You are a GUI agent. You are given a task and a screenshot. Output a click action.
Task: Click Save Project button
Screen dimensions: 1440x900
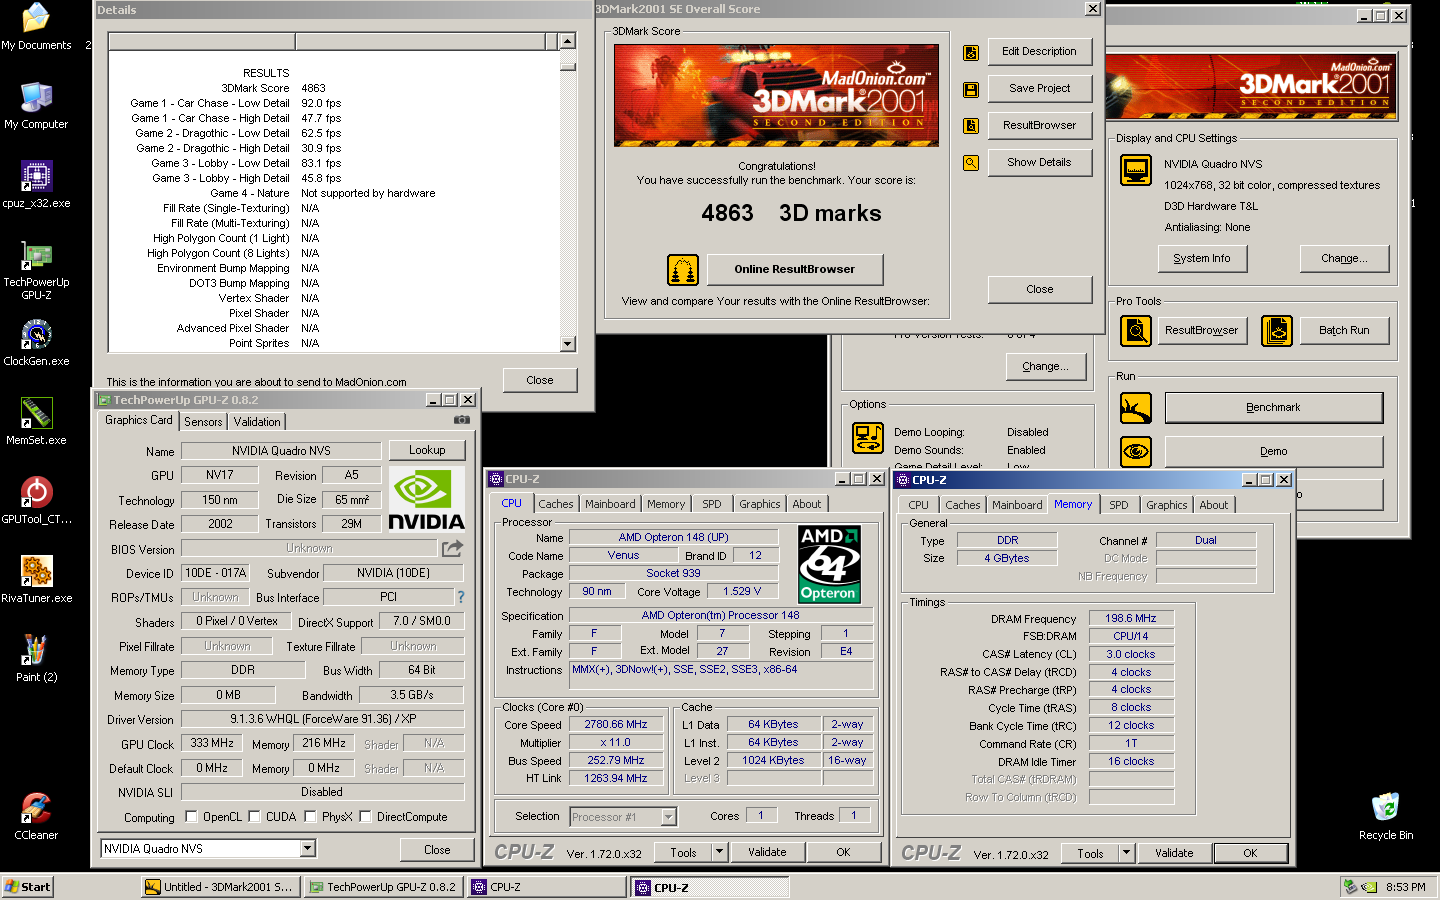[1040, 89]
